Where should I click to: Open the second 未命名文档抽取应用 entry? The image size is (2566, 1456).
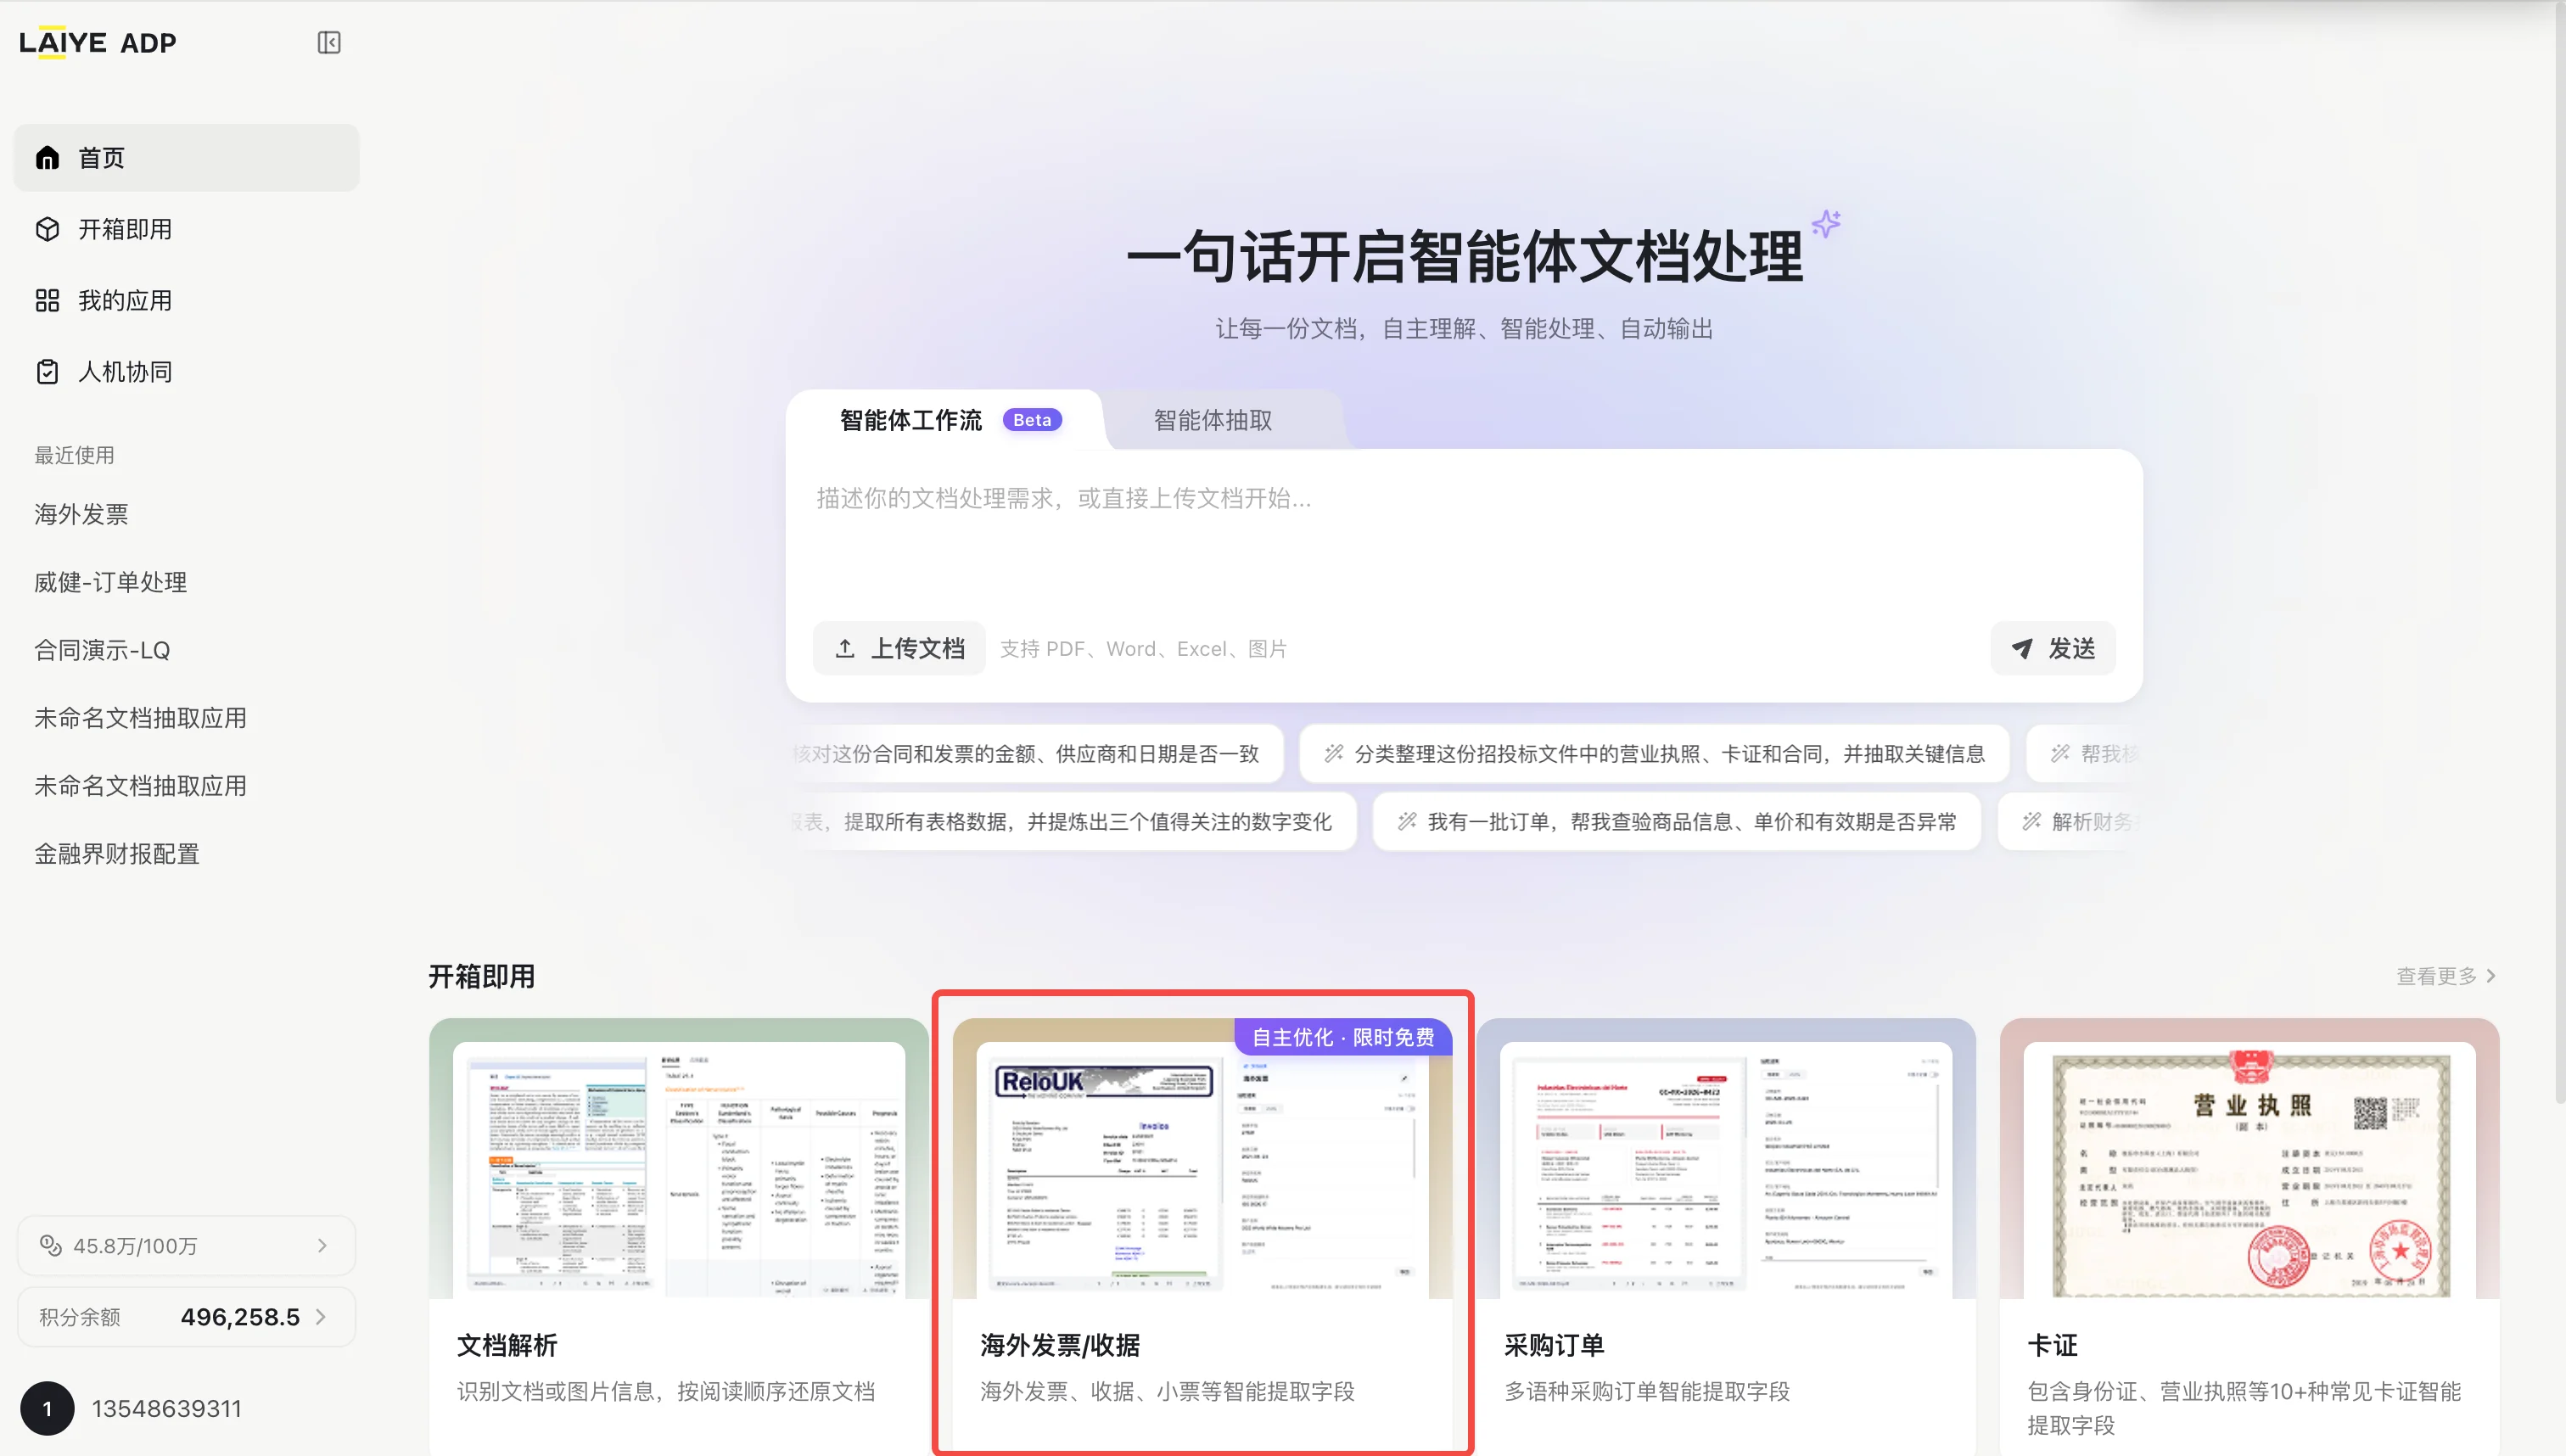point(140,786)
